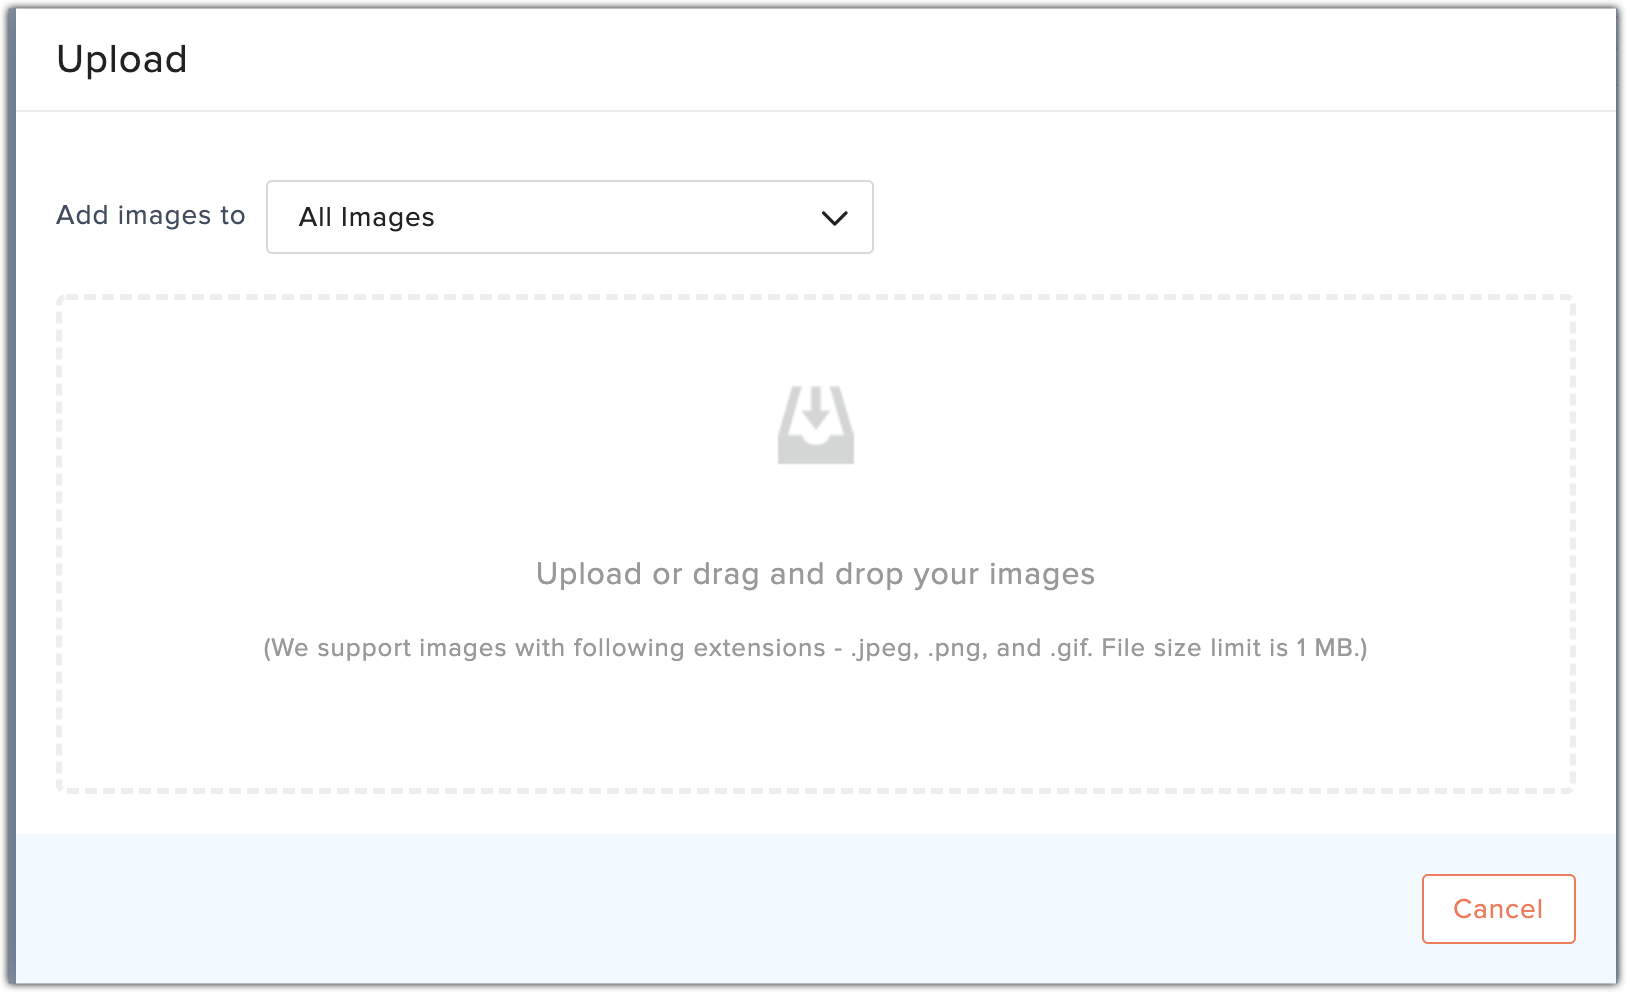Click 'Upload or drag and drop your images'
1626x992 pixels.
(x=815, y=574)
